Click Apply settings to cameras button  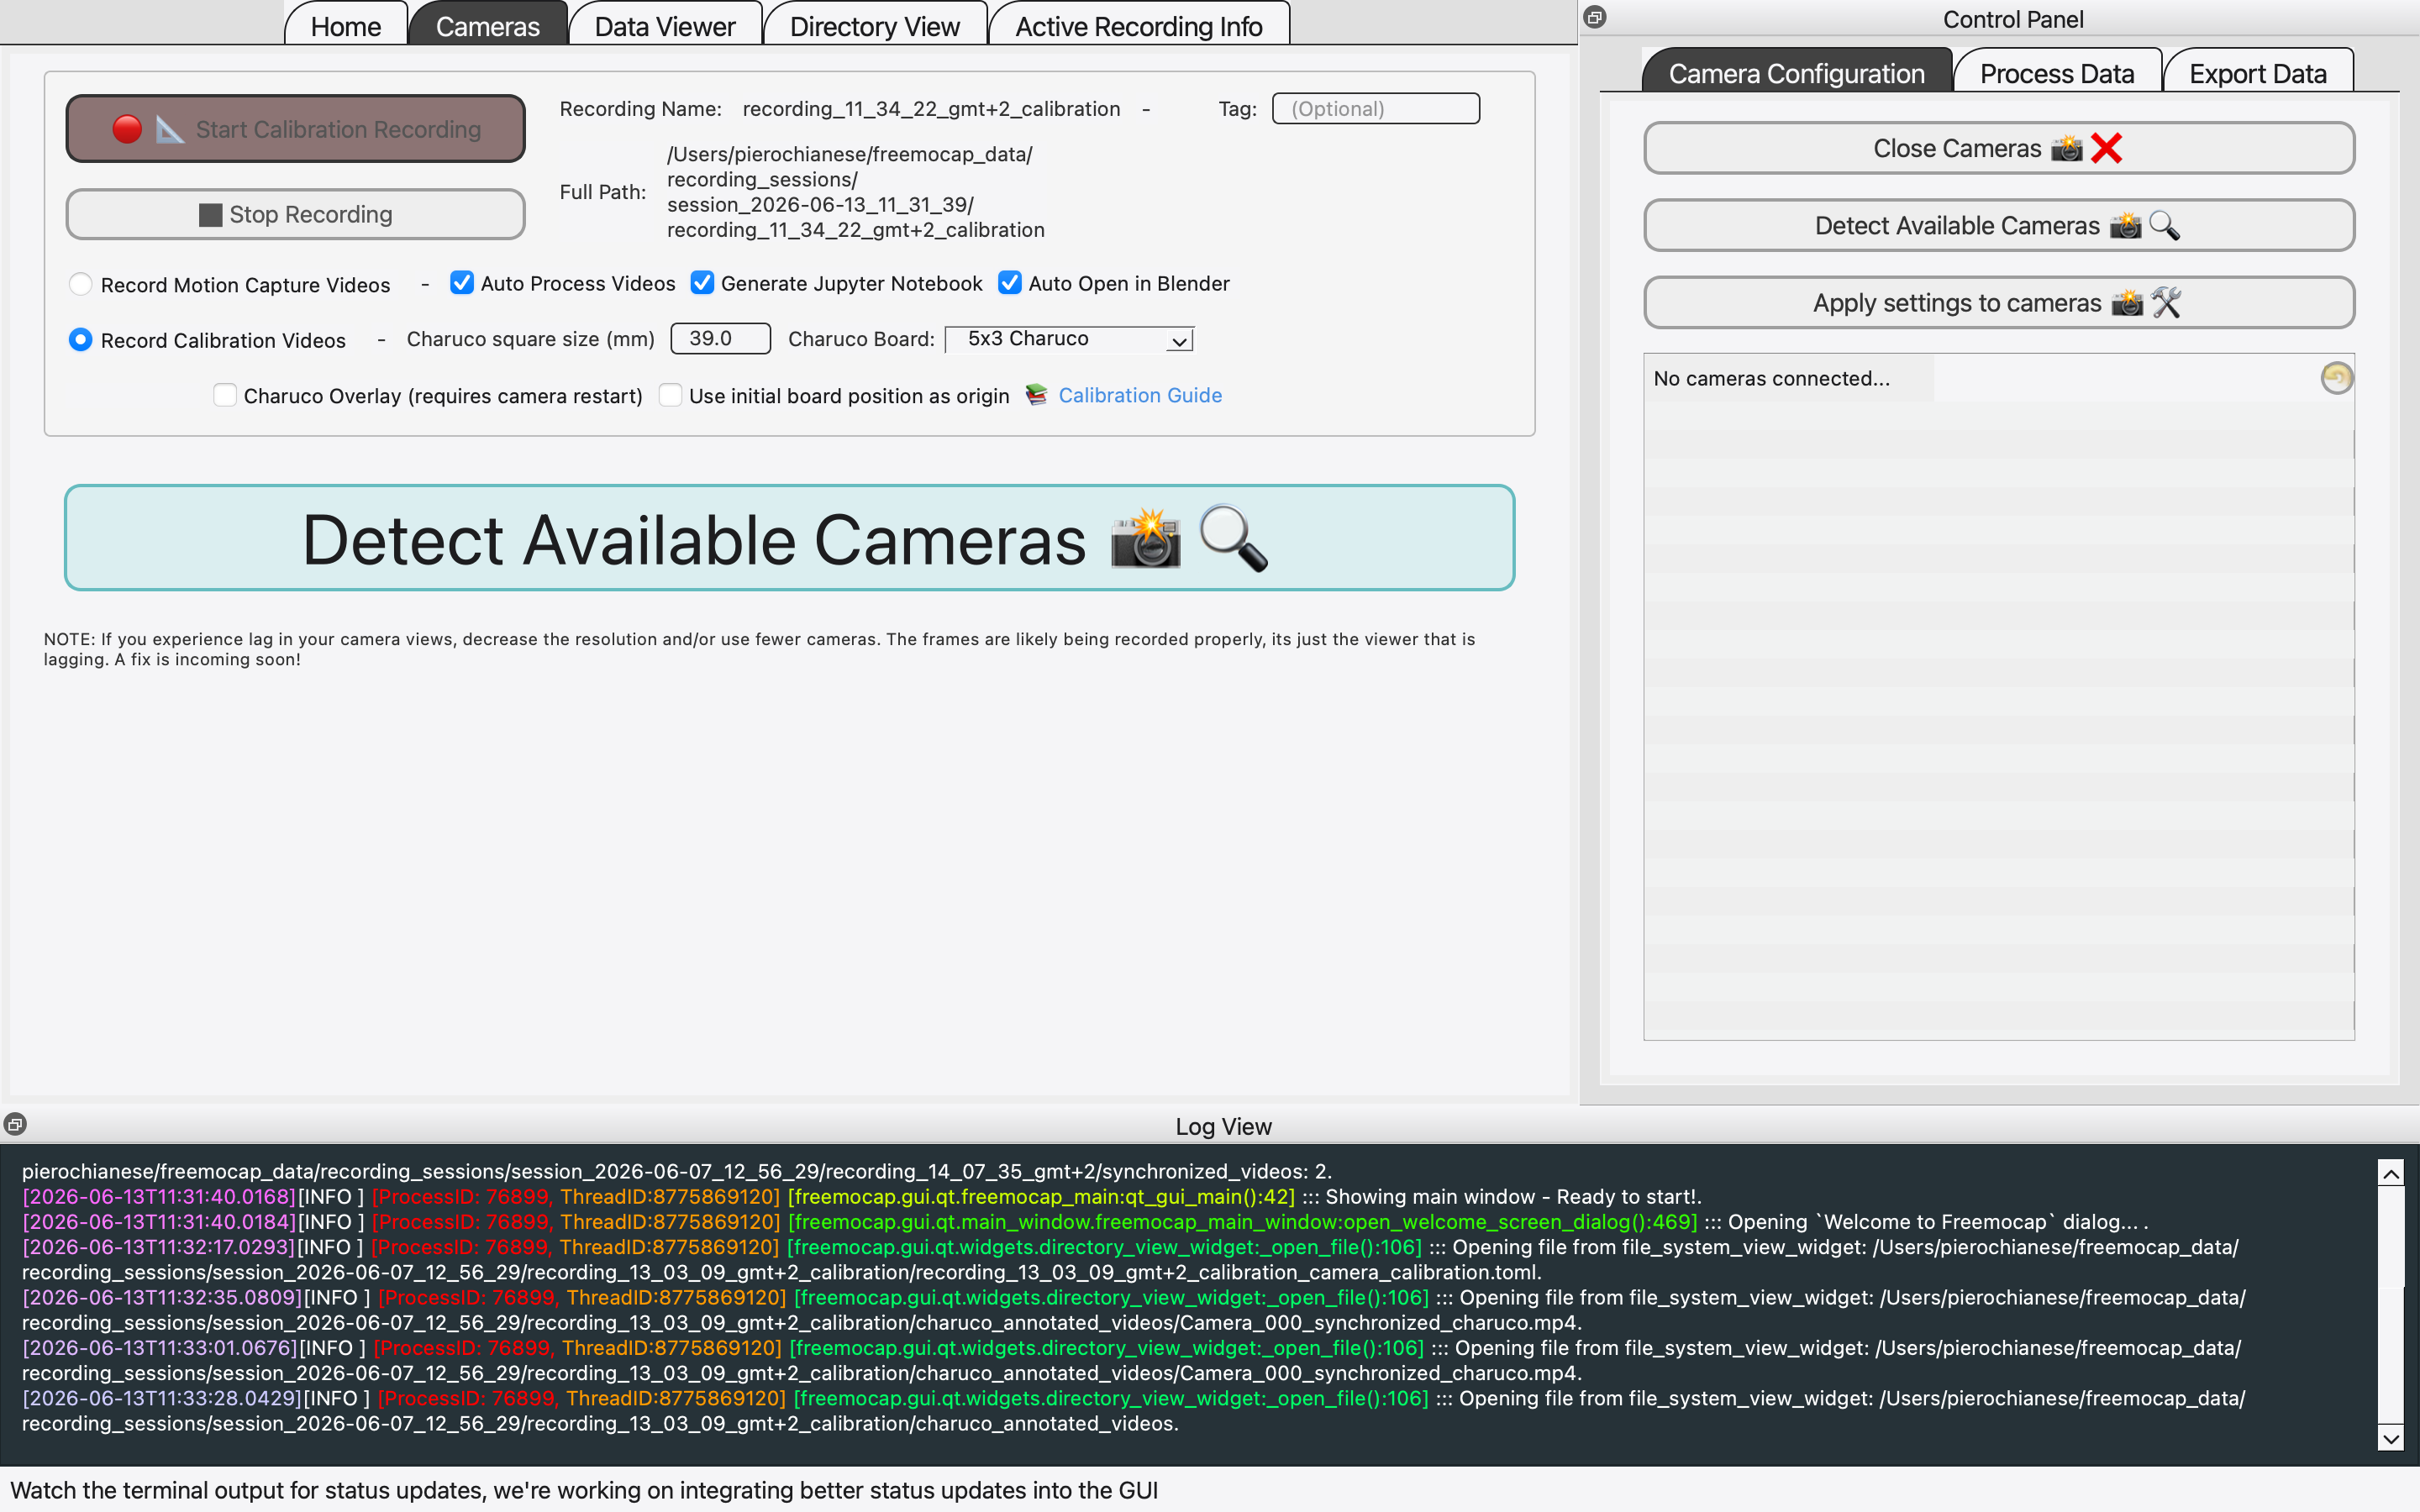click(x=1999, y=302)
